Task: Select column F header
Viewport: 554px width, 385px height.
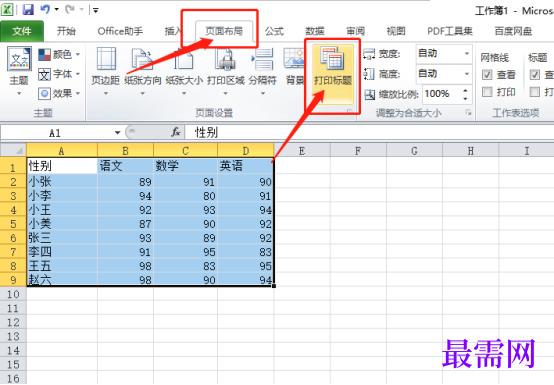Action: click(x=358, y=151)
